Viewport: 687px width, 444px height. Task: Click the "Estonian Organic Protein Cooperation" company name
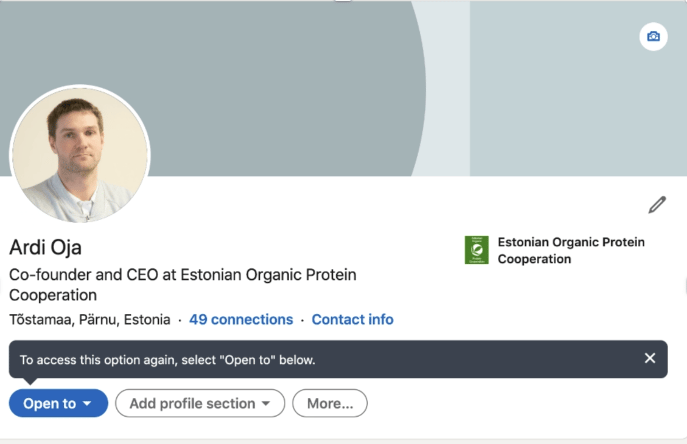point(571,250)
